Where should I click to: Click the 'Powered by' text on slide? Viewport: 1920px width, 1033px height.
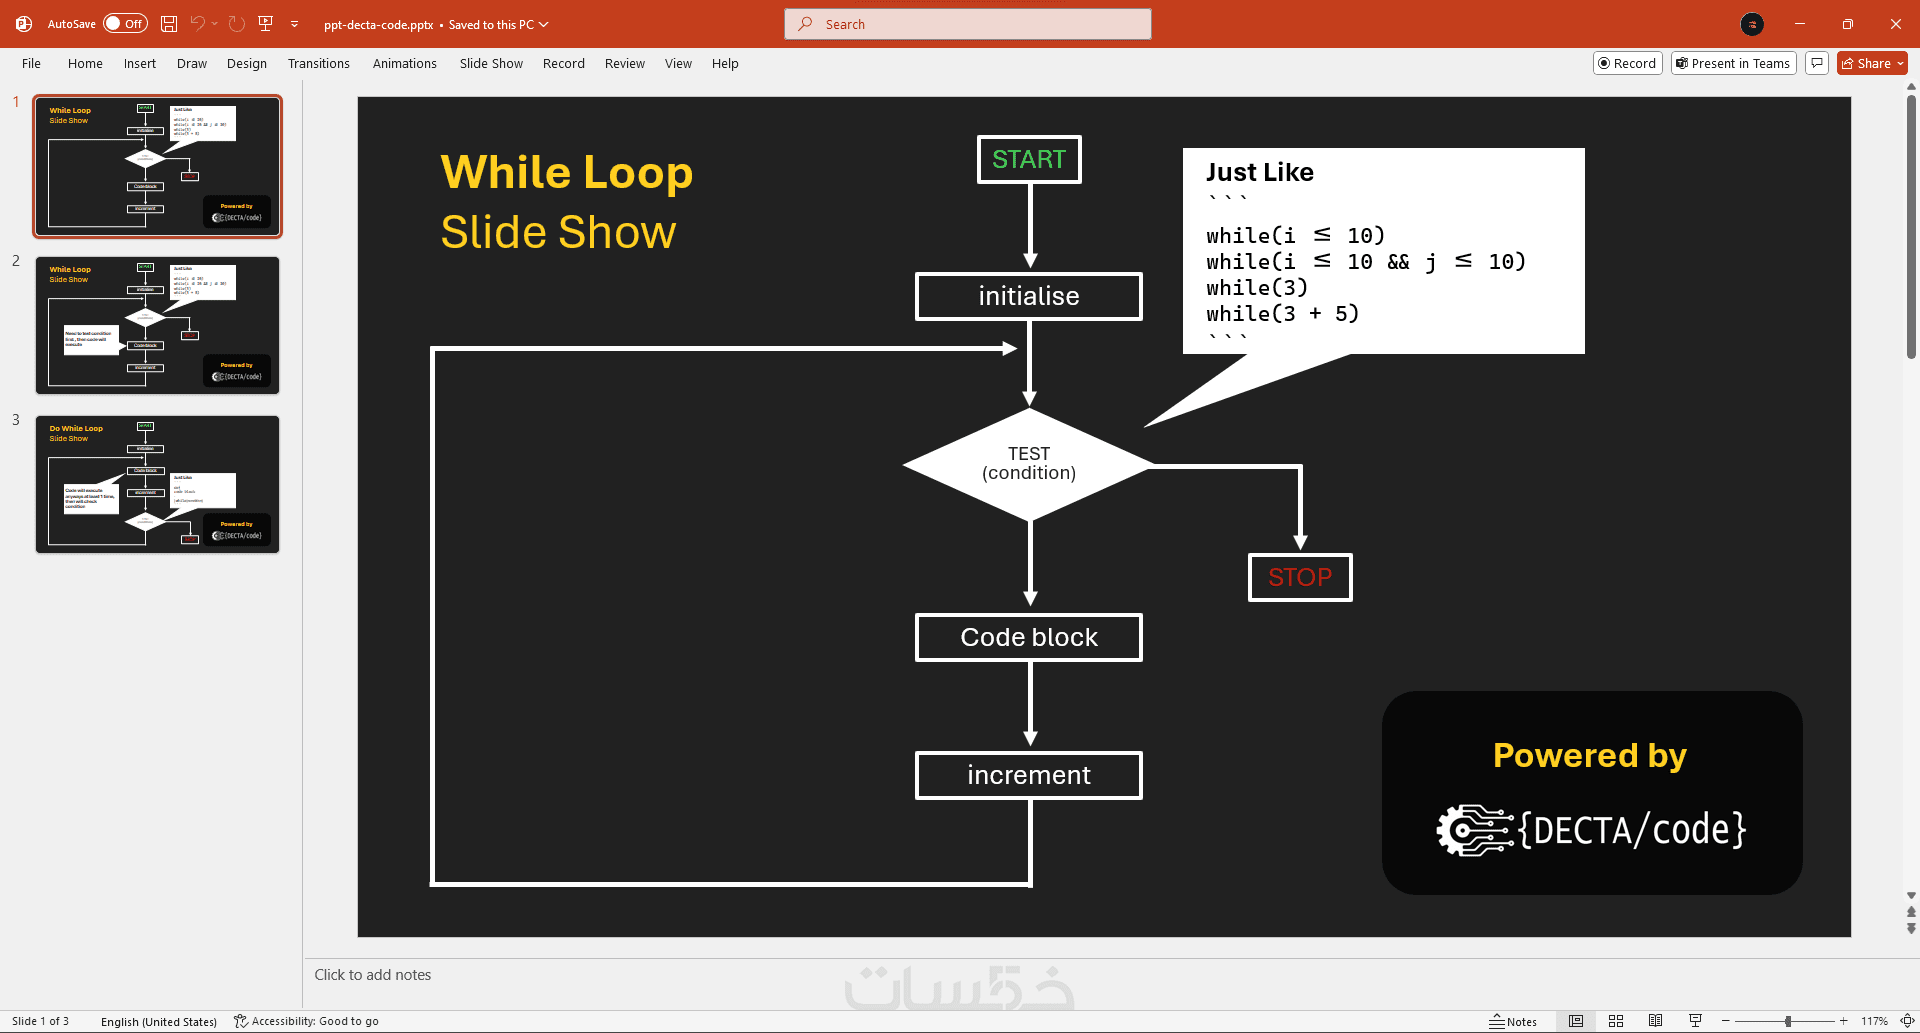click(1590, 755)
